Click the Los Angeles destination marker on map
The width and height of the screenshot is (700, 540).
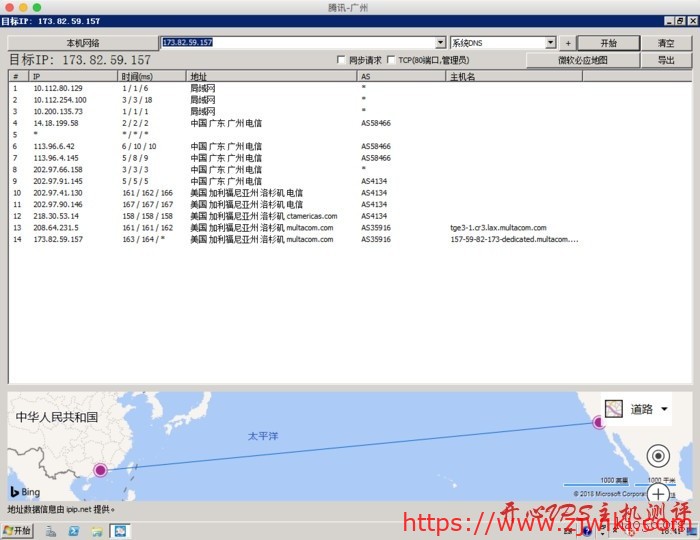pos(599,423)
